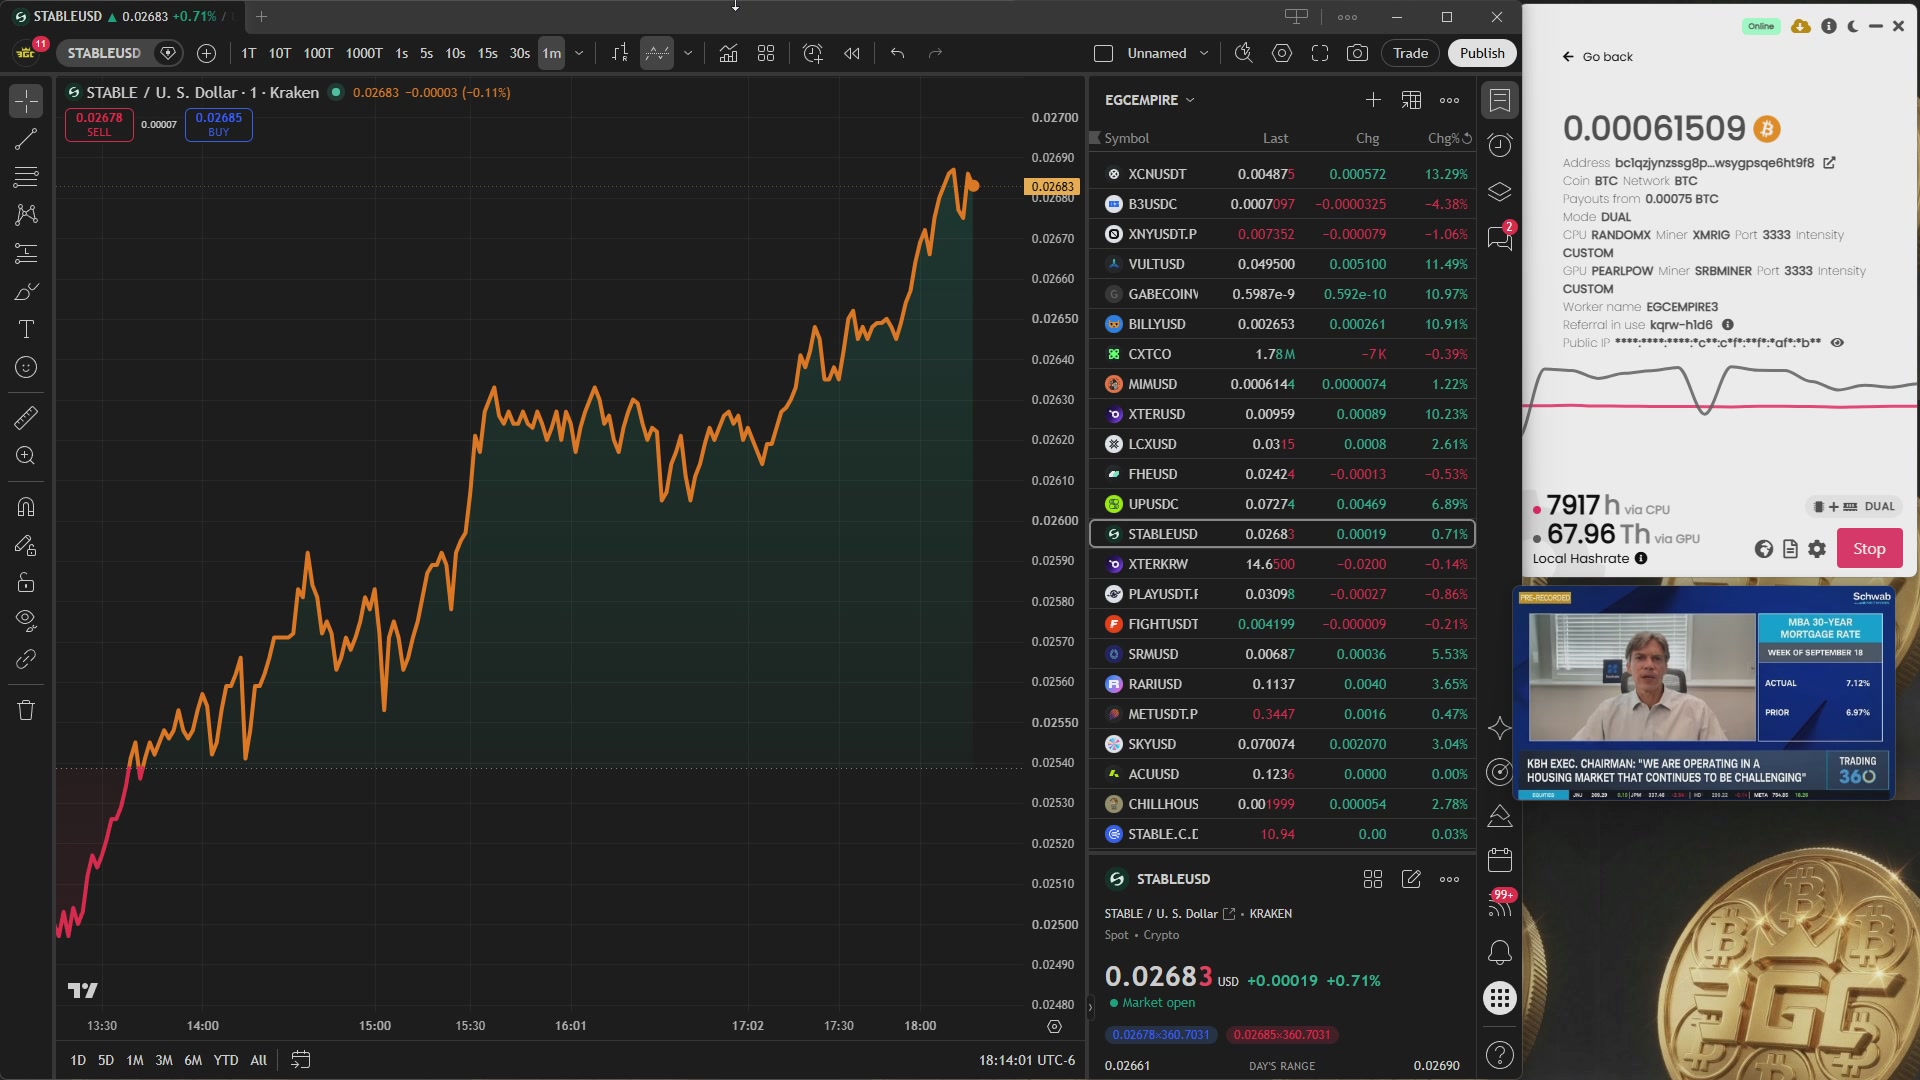The image size is (1920, 1080).
Task: Open quick search in top toolbar
Action: 1243,53
